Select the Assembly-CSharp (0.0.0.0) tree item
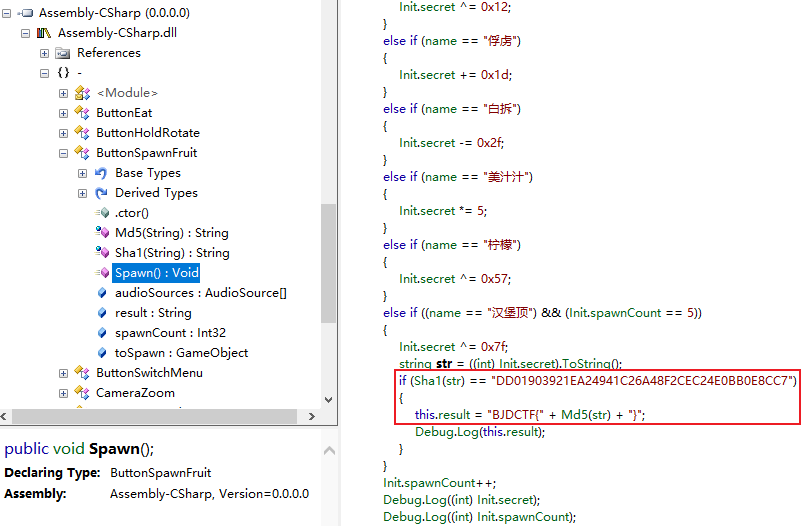Image resolution: width=806 pixels, height=526 pixels. coord(114,13)
